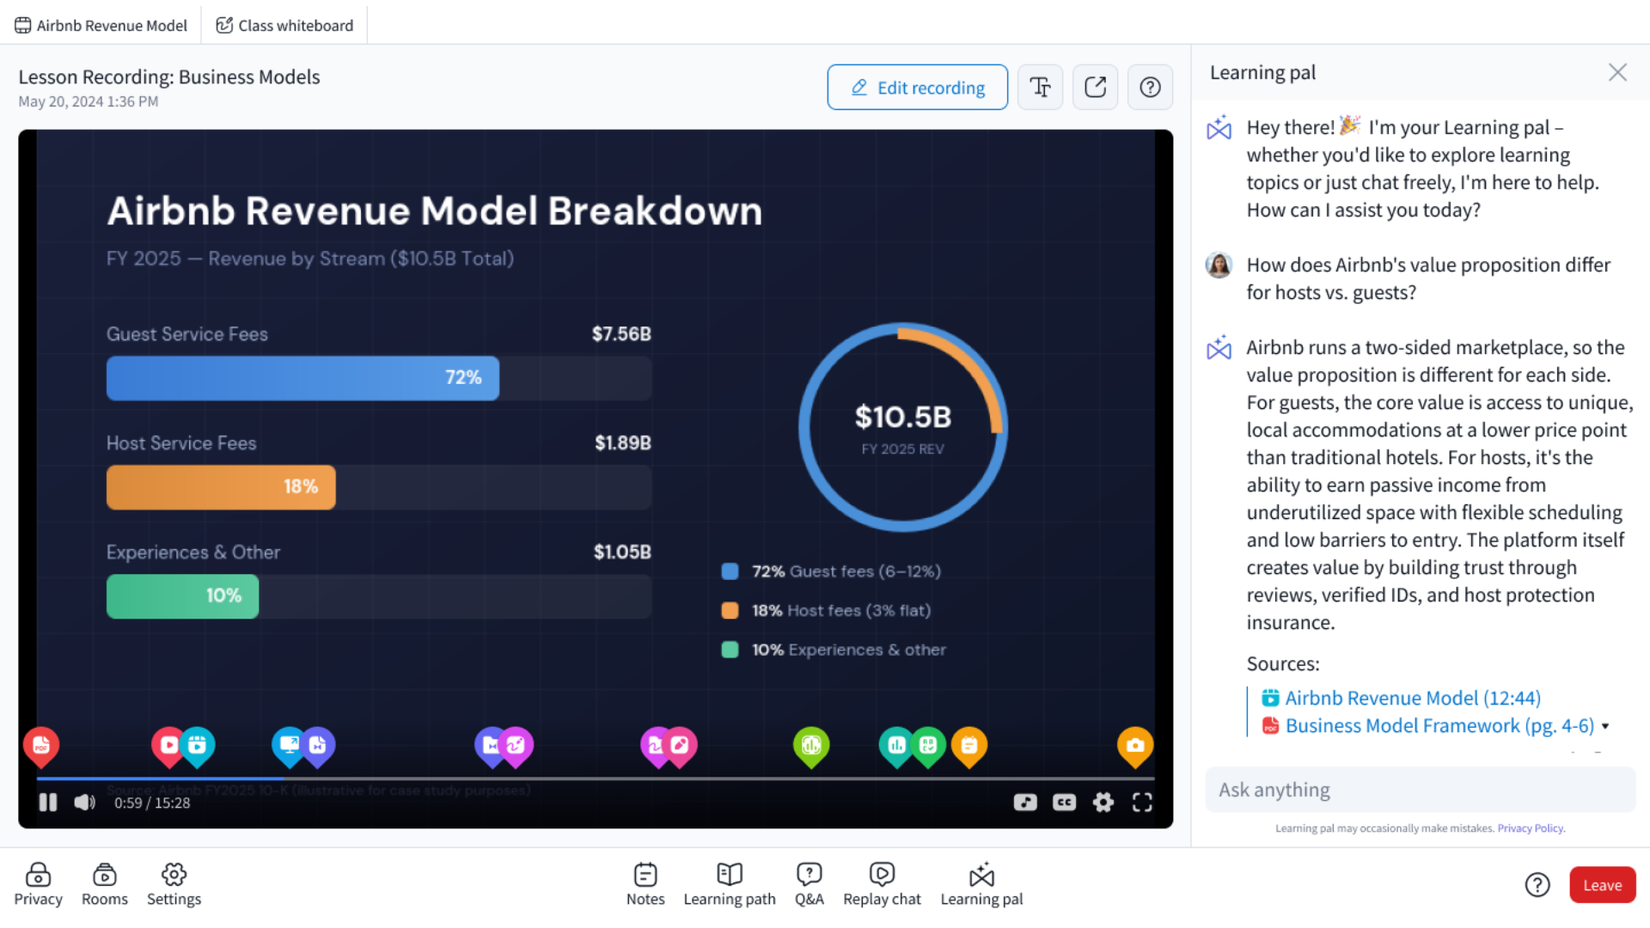
Task: Click the teal bar-chart timeline marker
Action: point(896,746)
